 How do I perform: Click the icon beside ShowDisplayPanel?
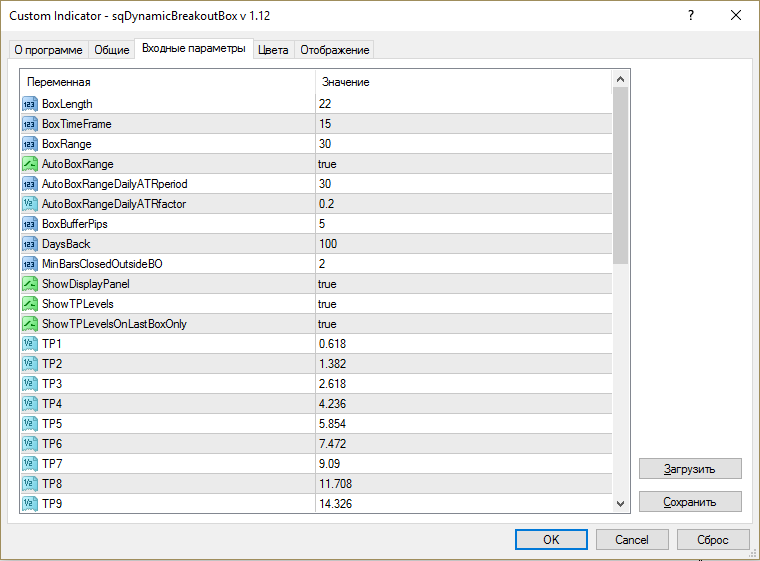click(29, 284)
